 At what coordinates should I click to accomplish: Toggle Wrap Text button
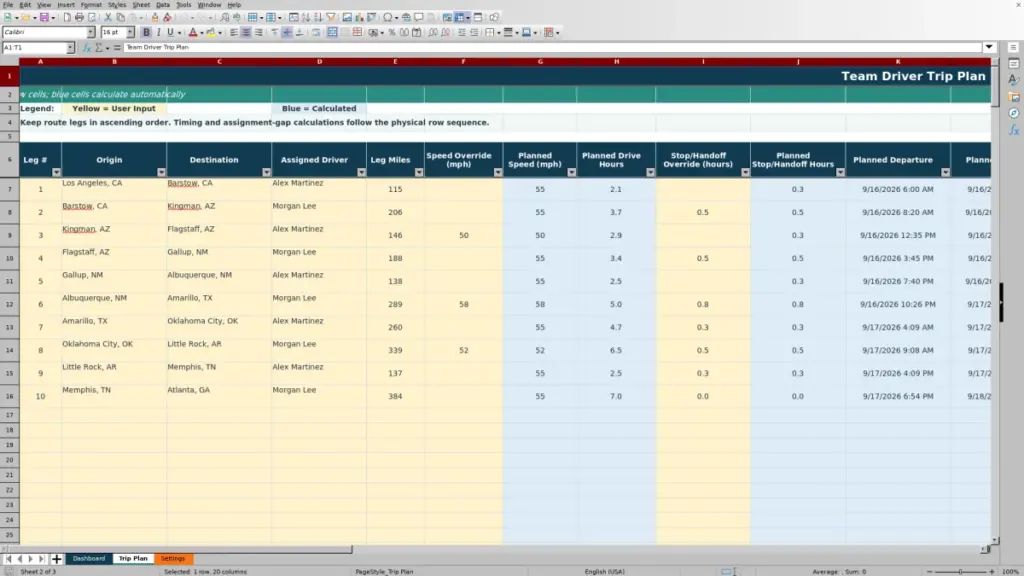coord(316,33)
